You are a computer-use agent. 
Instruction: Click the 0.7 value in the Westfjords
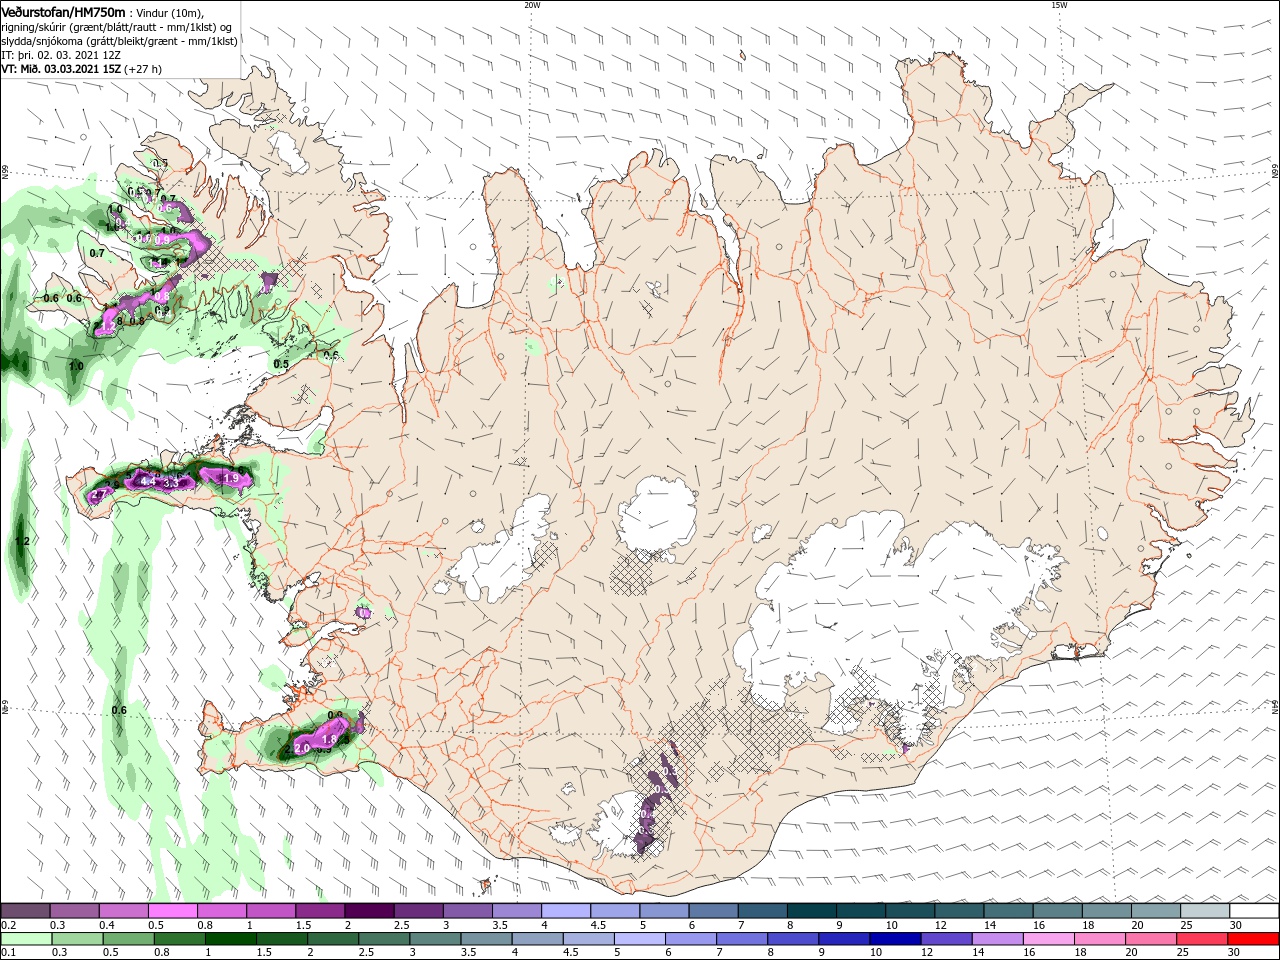click(97, 254)
